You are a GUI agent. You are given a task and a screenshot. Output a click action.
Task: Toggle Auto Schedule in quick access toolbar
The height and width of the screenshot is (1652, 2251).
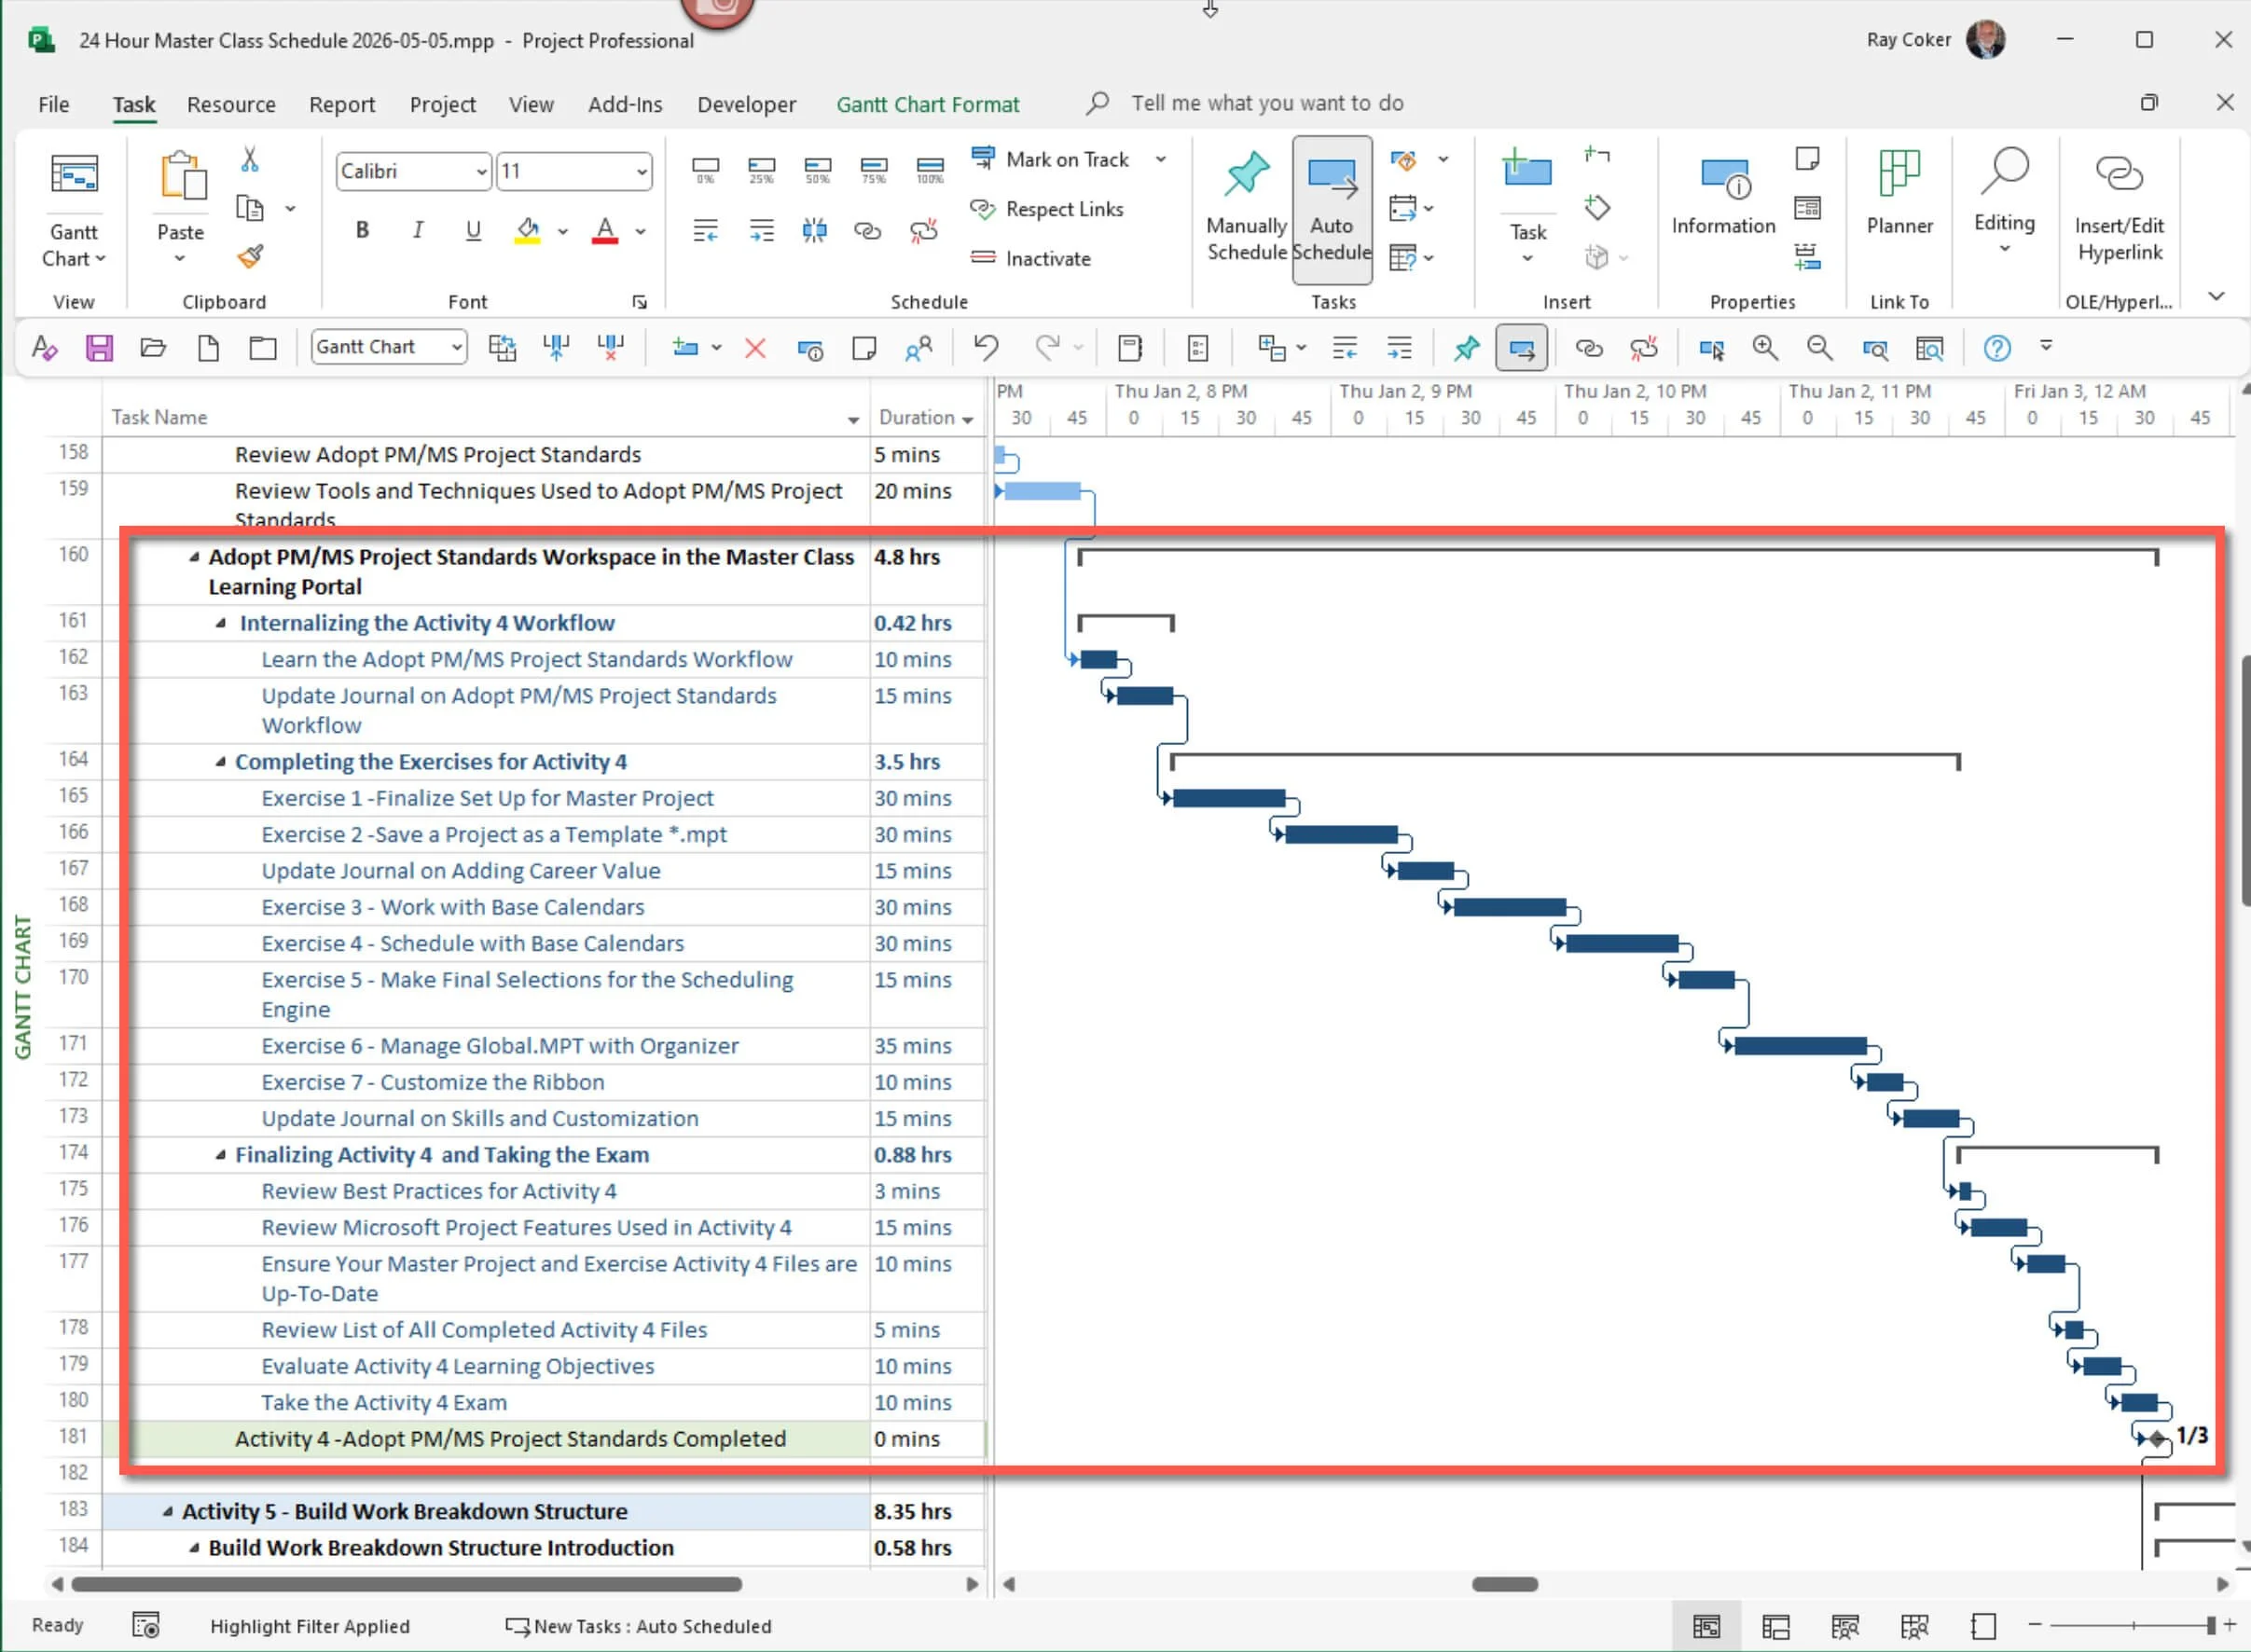[x=1521, y=348]
